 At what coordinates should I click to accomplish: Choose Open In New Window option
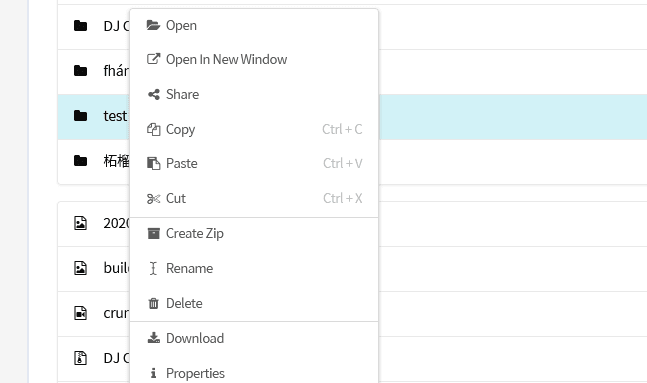pos(254,59)
